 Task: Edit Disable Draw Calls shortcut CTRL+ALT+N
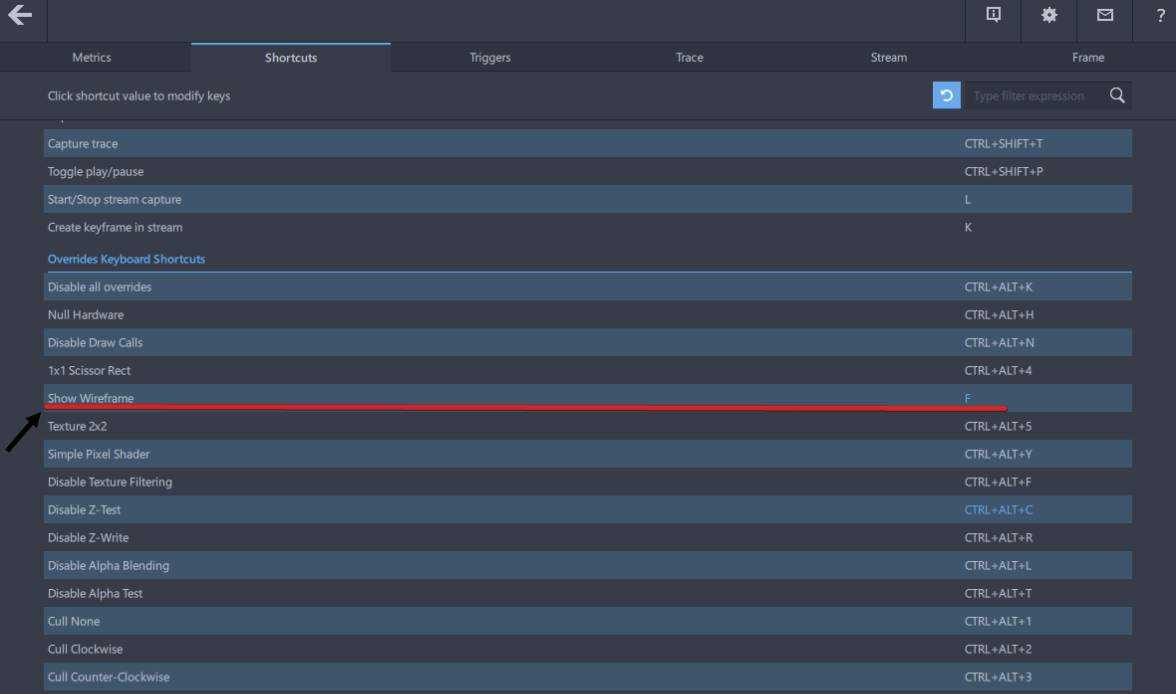click(x=999, y=342)
